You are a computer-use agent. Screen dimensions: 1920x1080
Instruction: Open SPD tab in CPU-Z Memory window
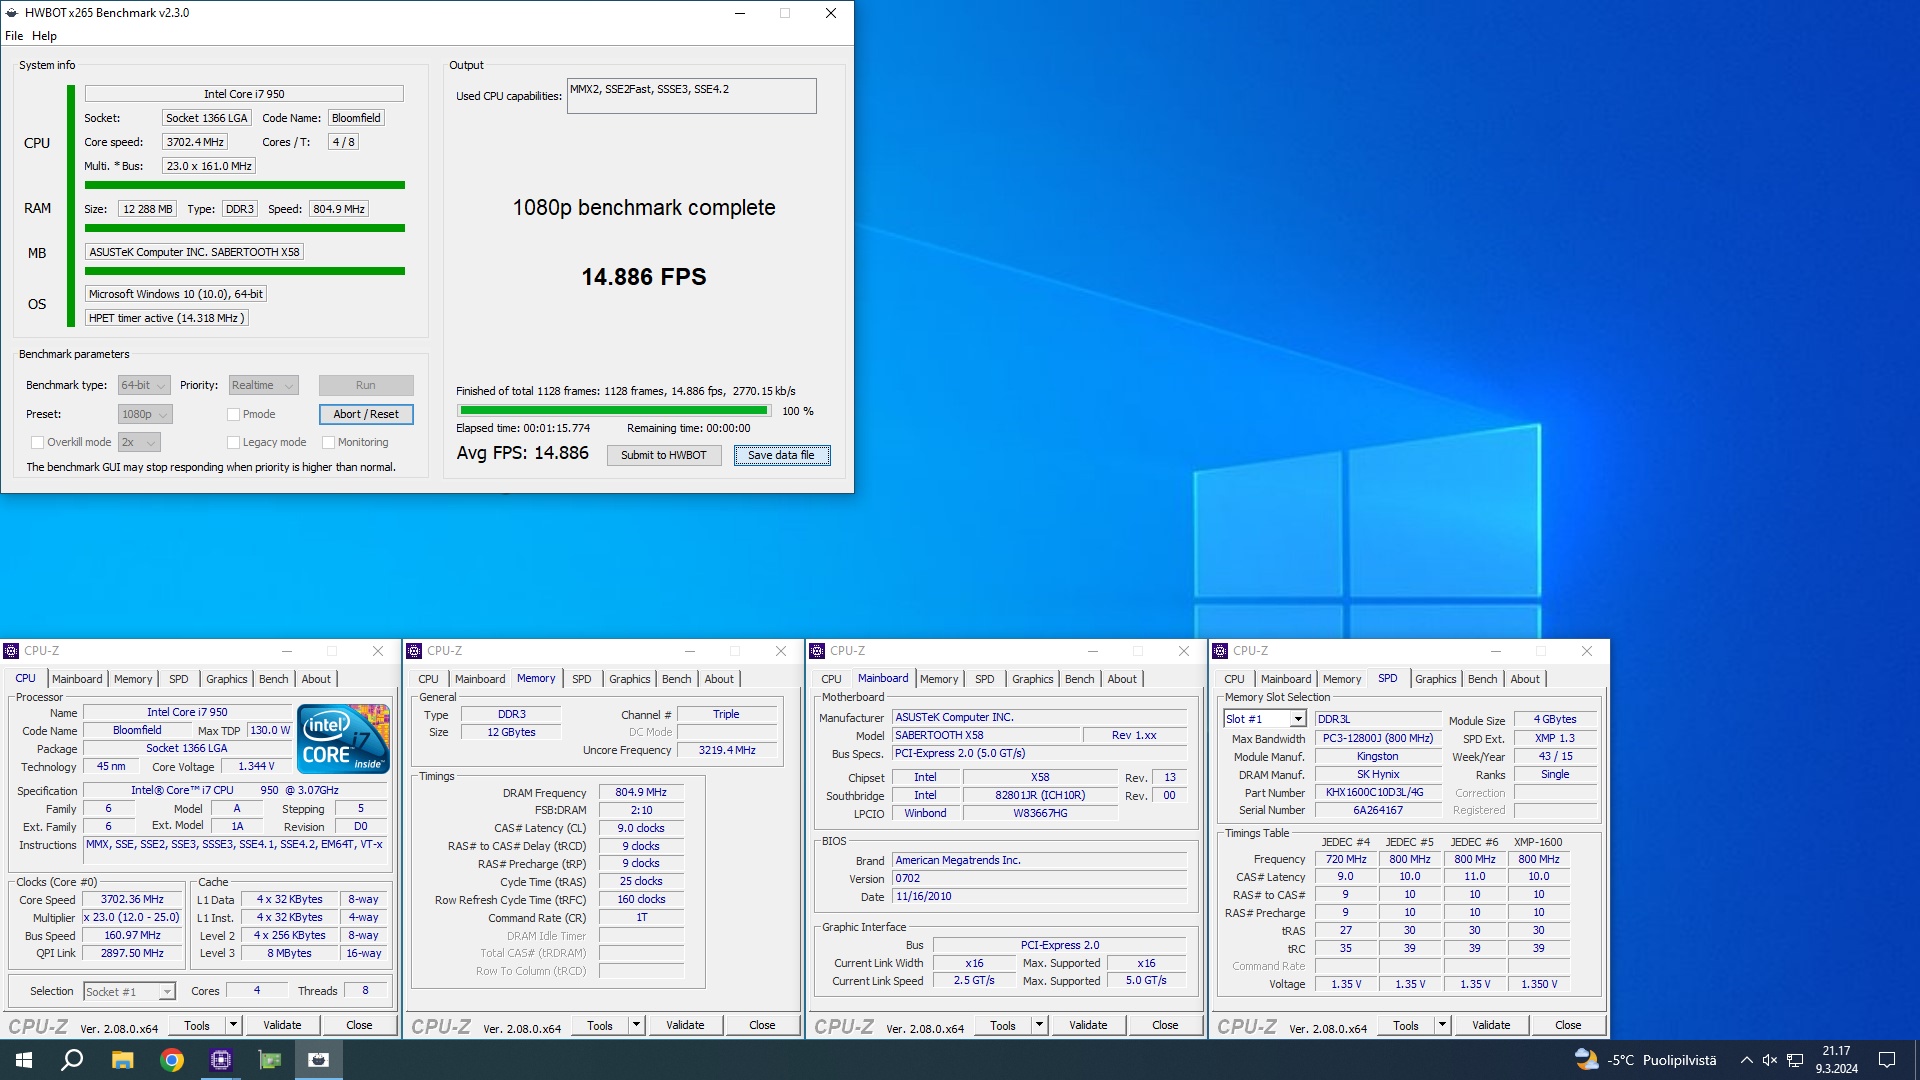tap(581, 679)
